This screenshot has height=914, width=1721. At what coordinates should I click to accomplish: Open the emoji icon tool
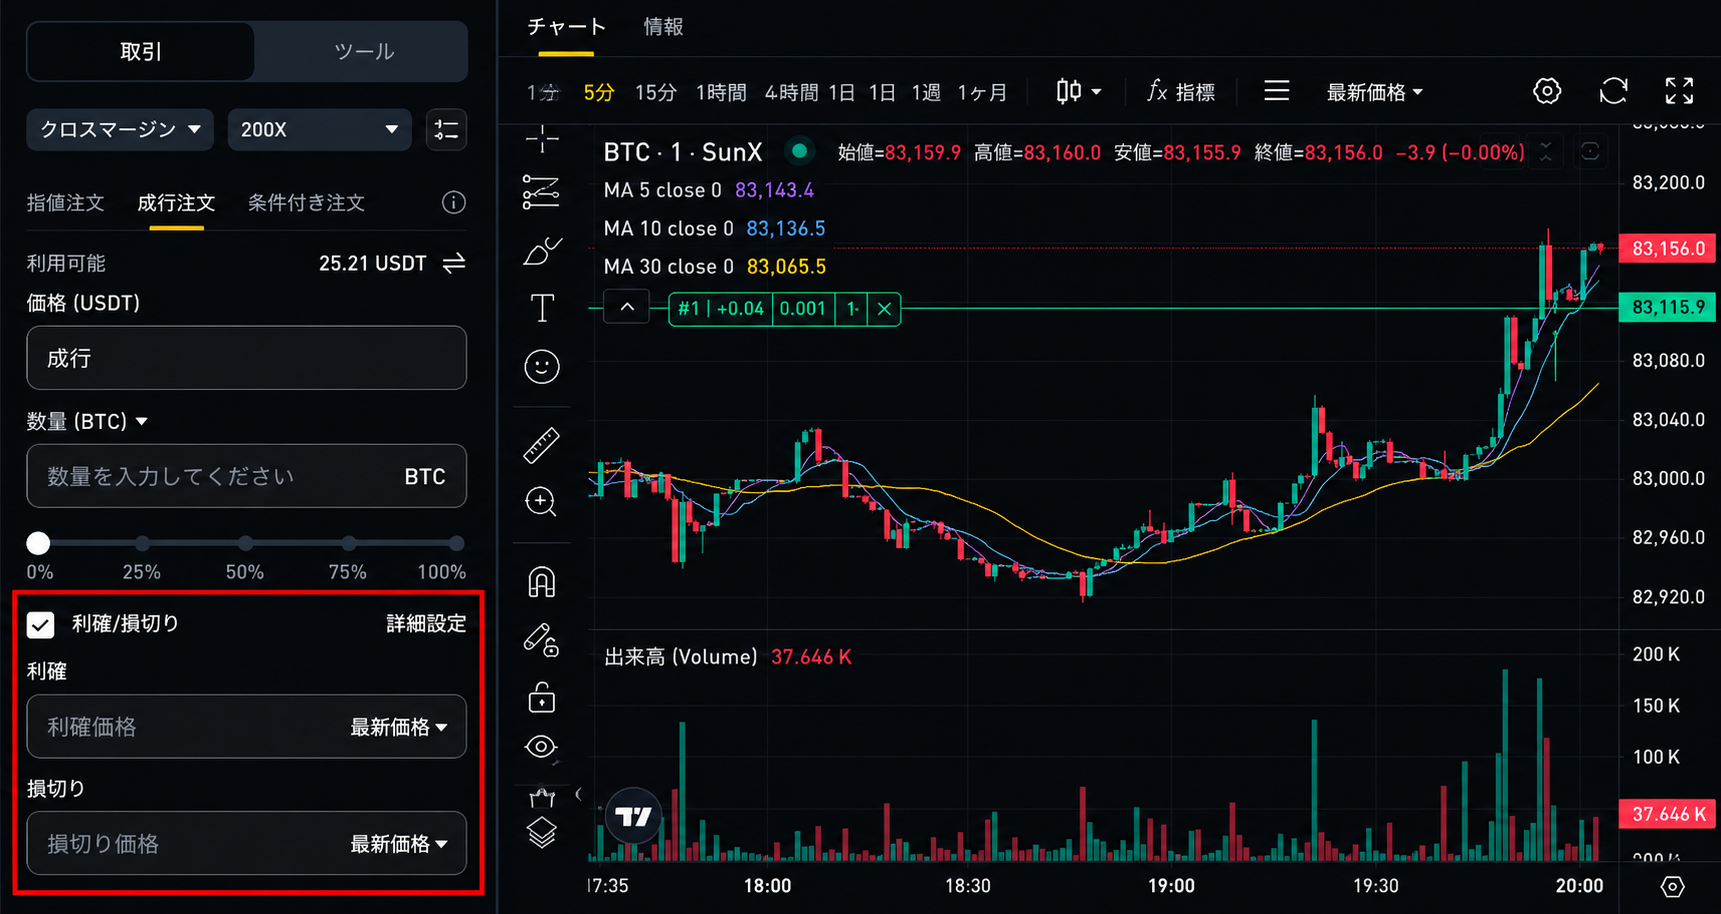point(542,366)
